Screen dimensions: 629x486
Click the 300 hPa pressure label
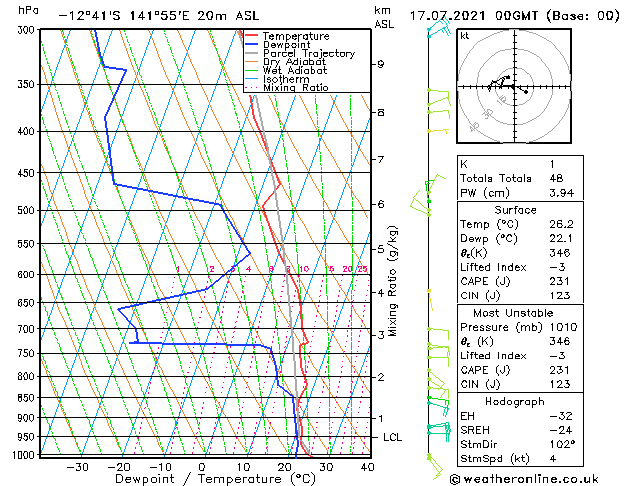pyautogui.click(x=26, y=30)
